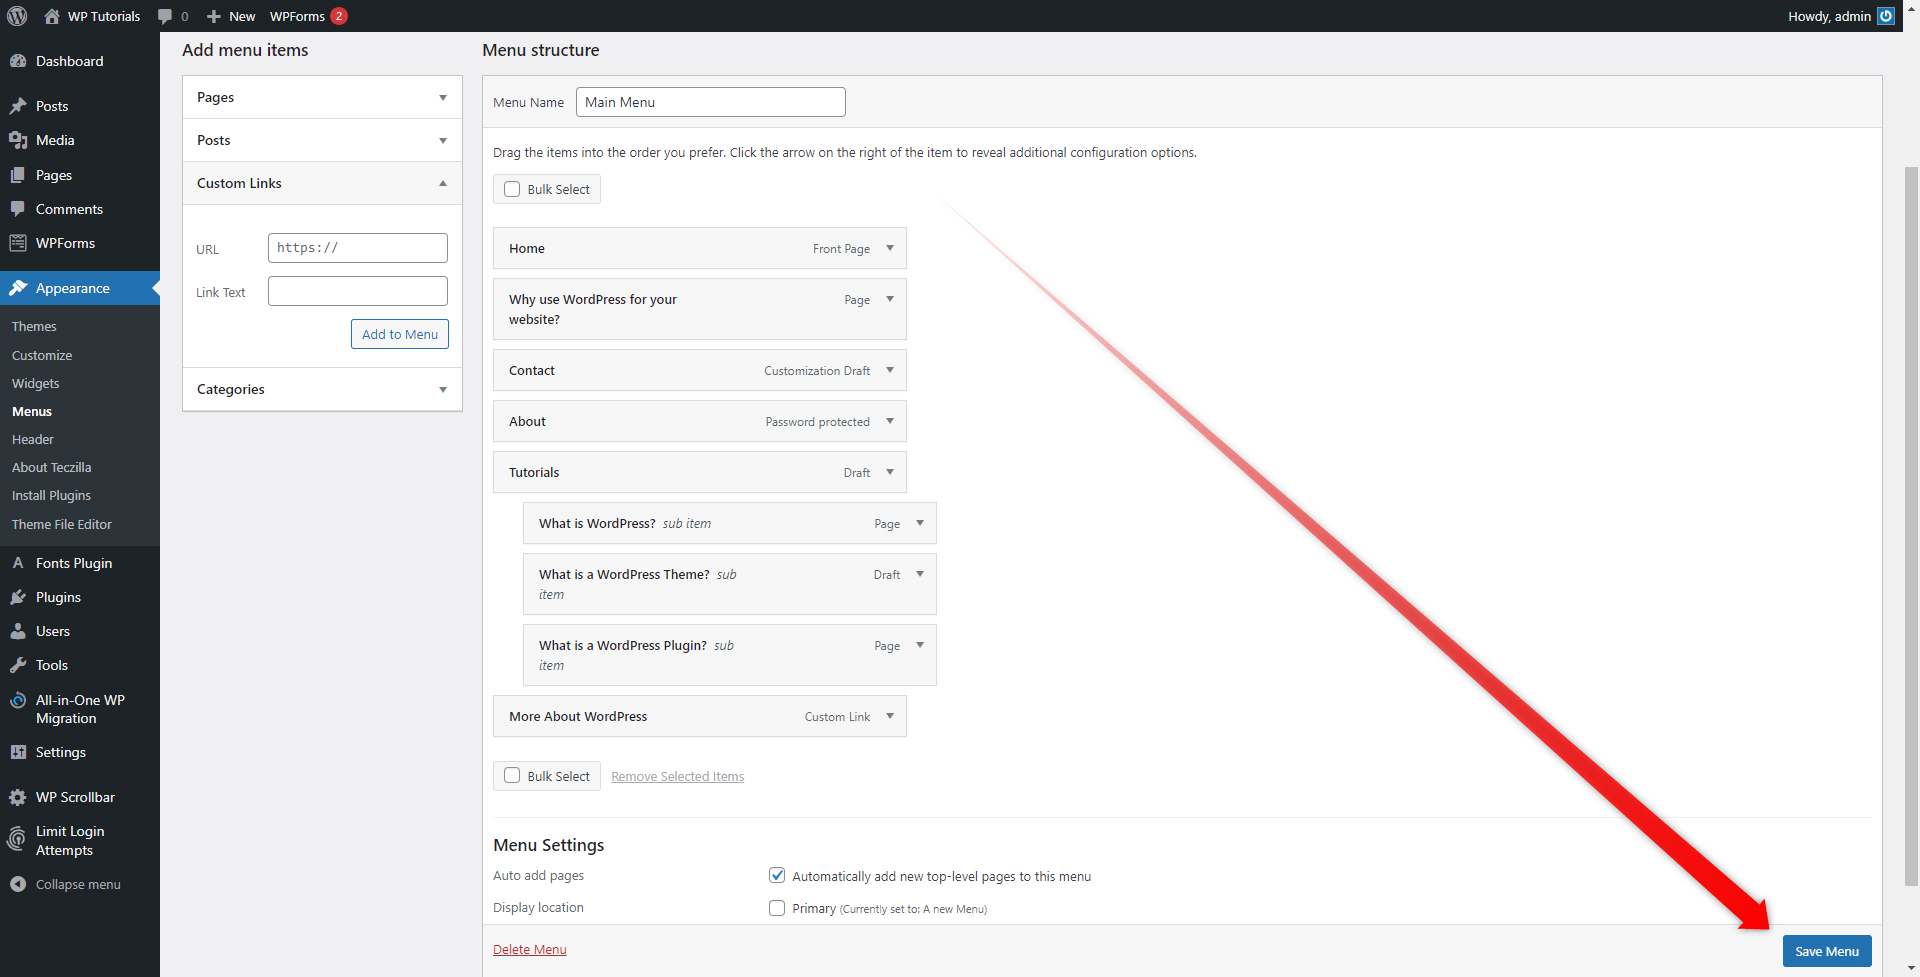Click the Delete Menu link
The height and width of the screenshot is (977, 1920).
pos(530,949)
